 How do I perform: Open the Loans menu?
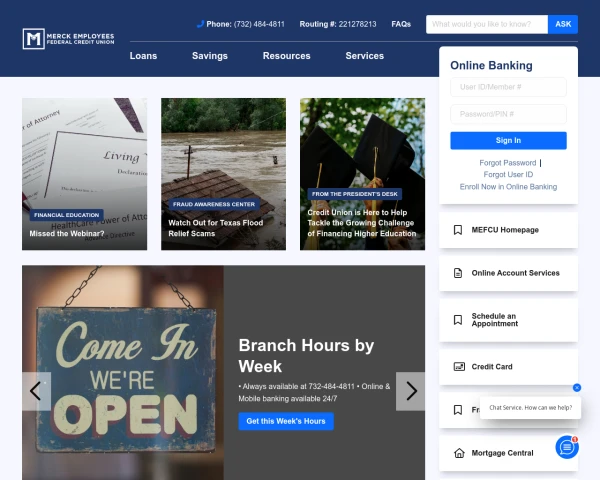(x=143, y=56)
